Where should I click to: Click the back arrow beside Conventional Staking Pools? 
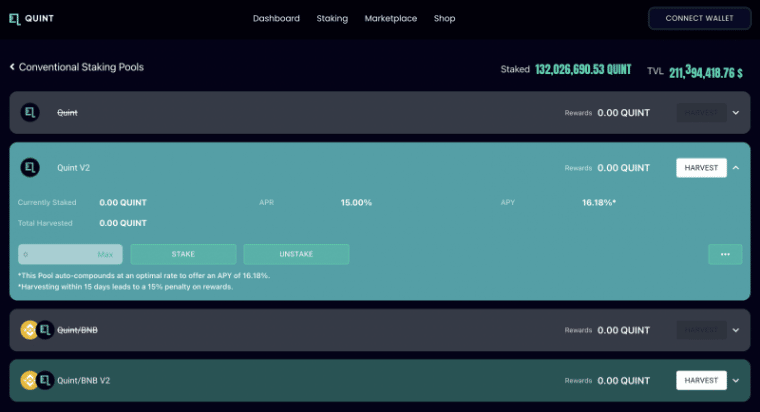(12, 67)
